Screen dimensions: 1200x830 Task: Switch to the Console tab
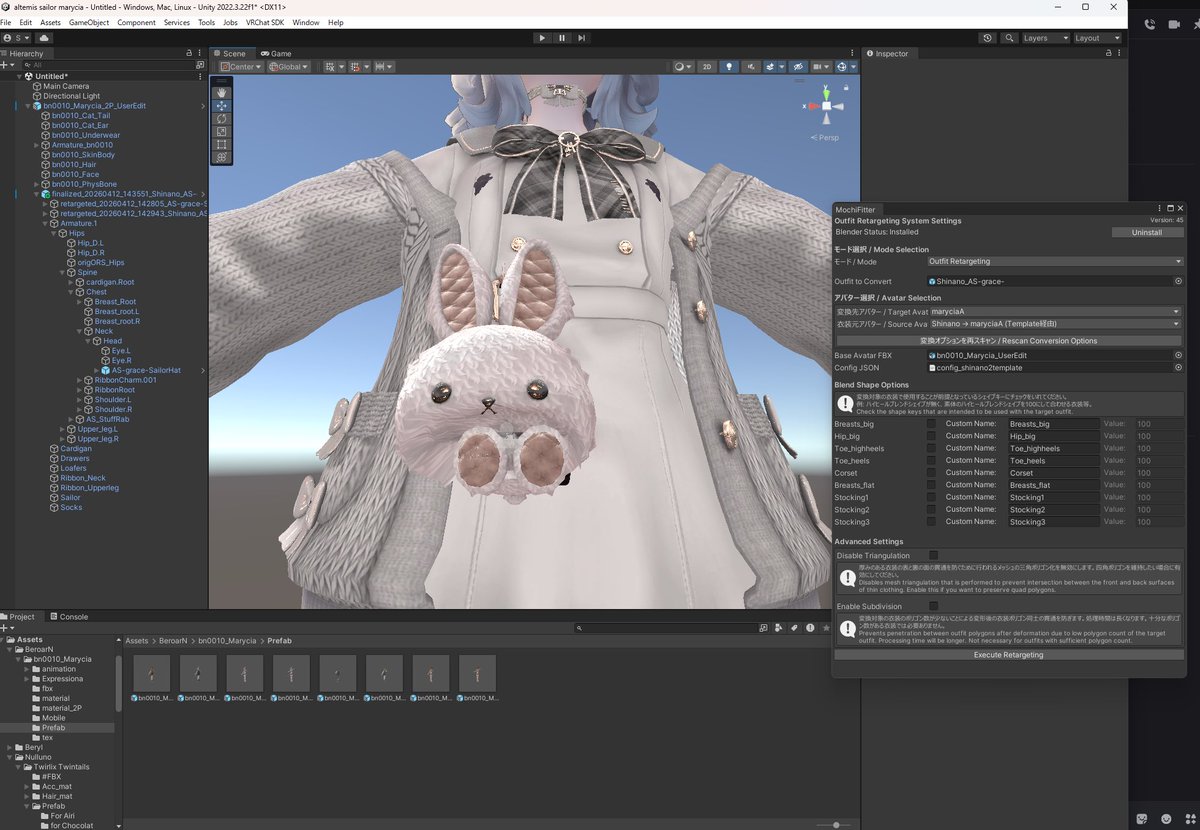tap(69, 617)
